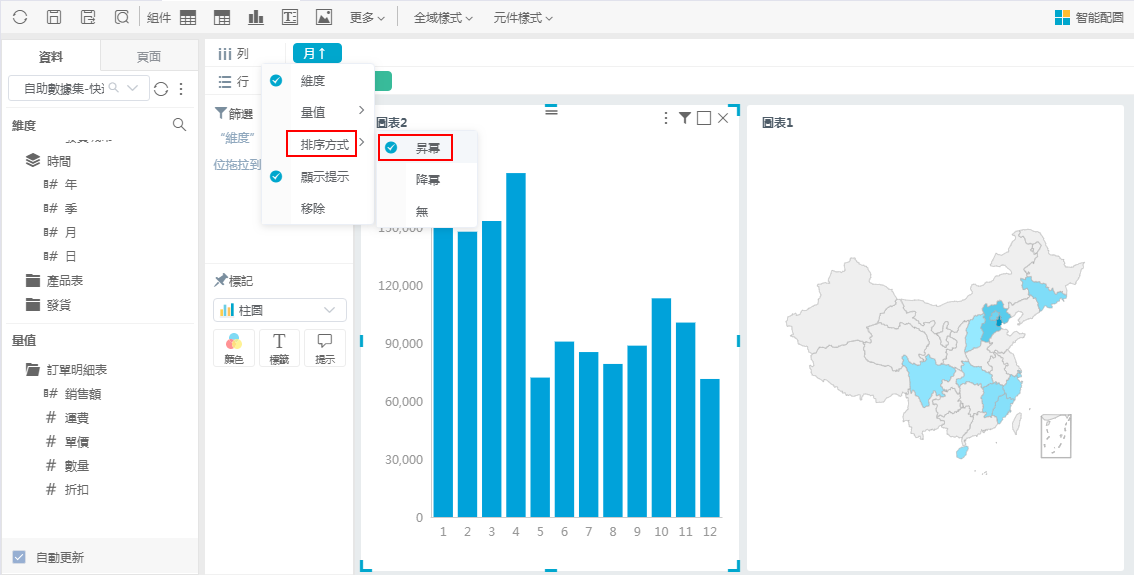Open the three-dot menu on 圖表2
The width and height of the screenshot is (1134, 575).
pyautogui.click(x=667, y=118)
